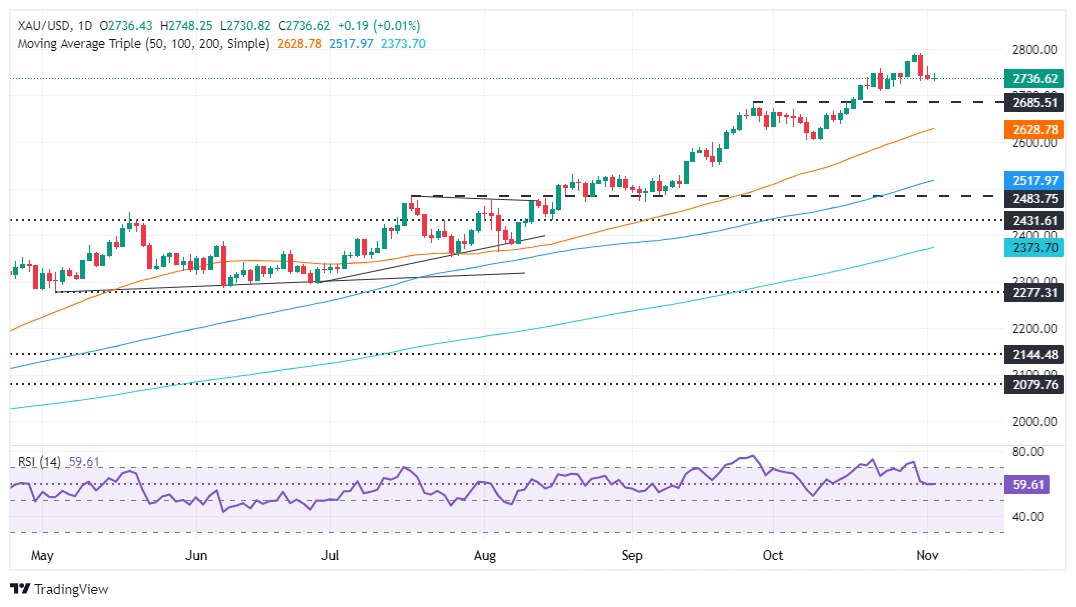Click the 2144.48 price level label
This screenshot has height=607, width=1076.
(1035, 354)
